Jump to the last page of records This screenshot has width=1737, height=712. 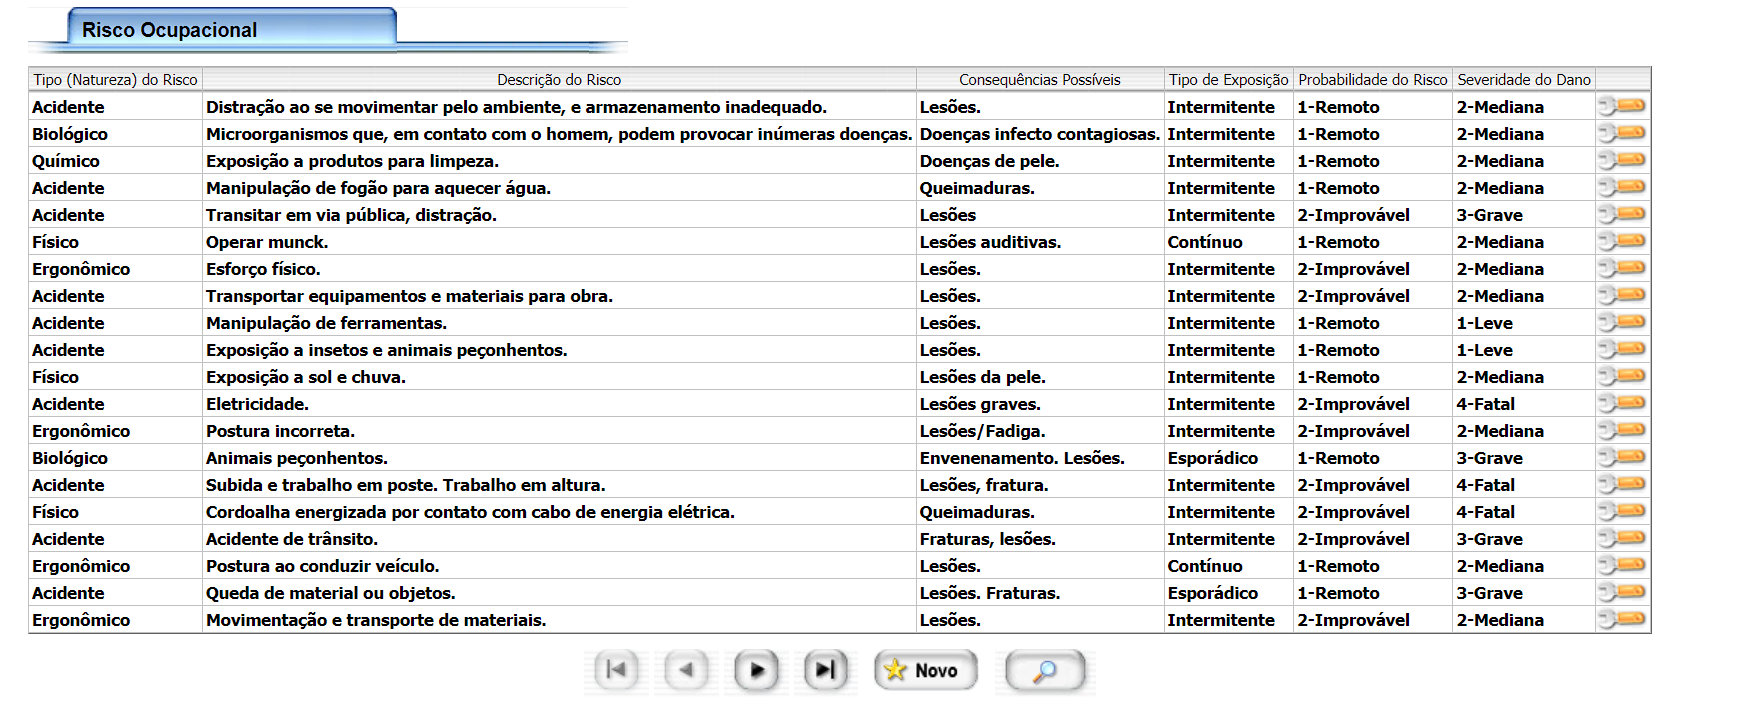(826, 670)
